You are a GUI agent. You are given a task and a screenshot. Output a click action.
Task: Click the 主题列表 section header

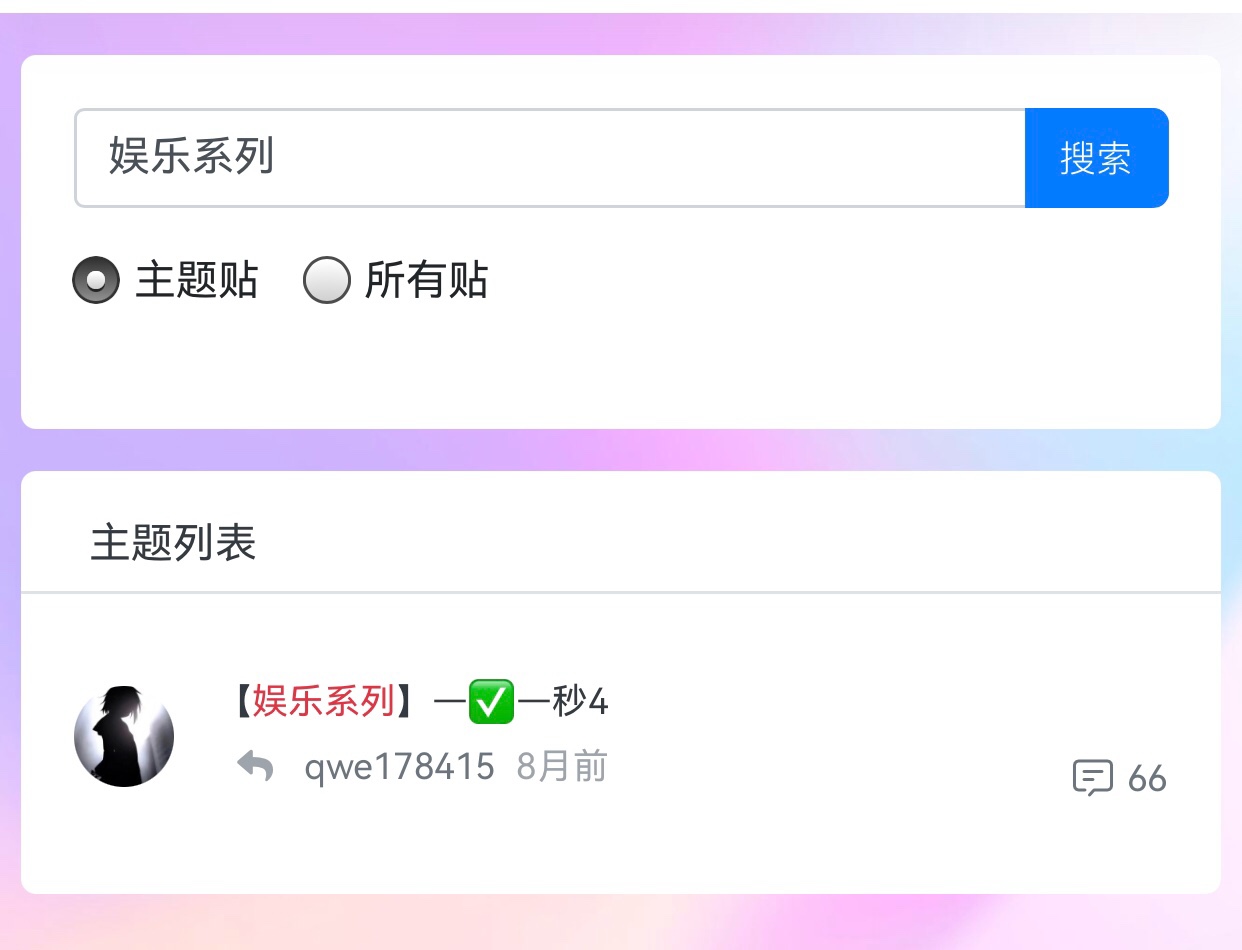point(173,542)
